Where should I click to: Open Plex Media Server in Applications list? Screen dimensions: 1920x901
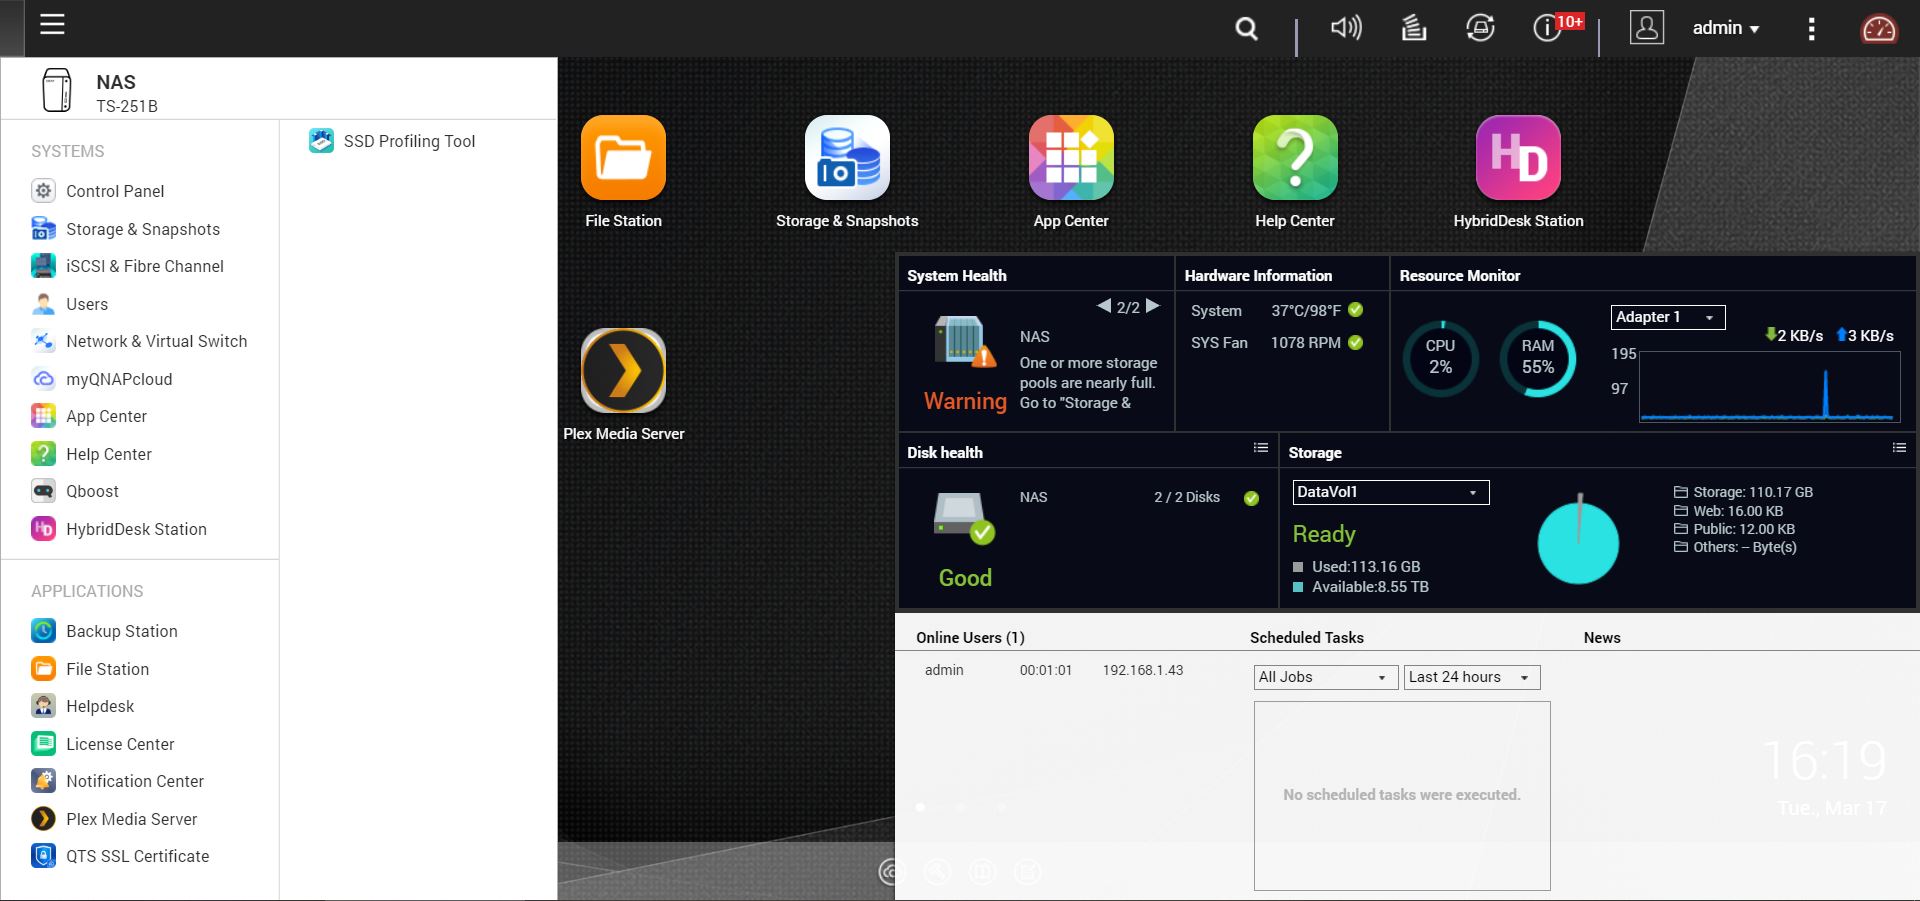(x=114, y=819)
